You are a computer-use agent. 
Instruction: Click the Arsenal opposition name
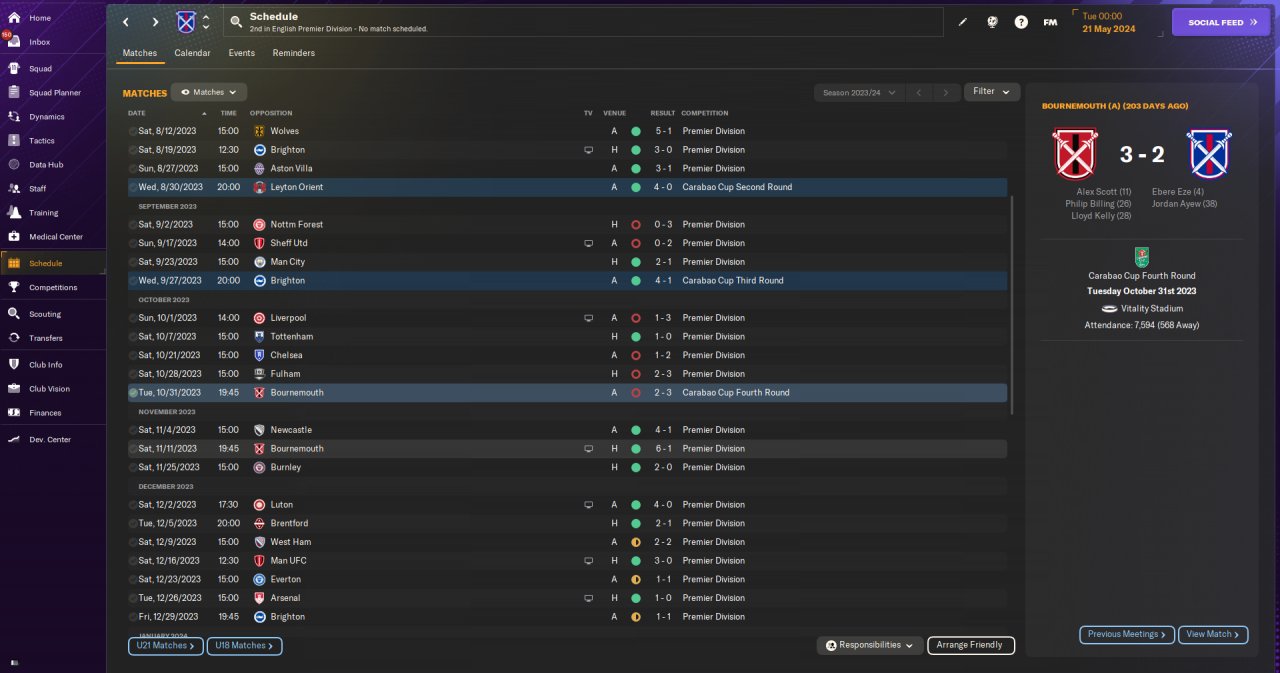click(284, 598)
